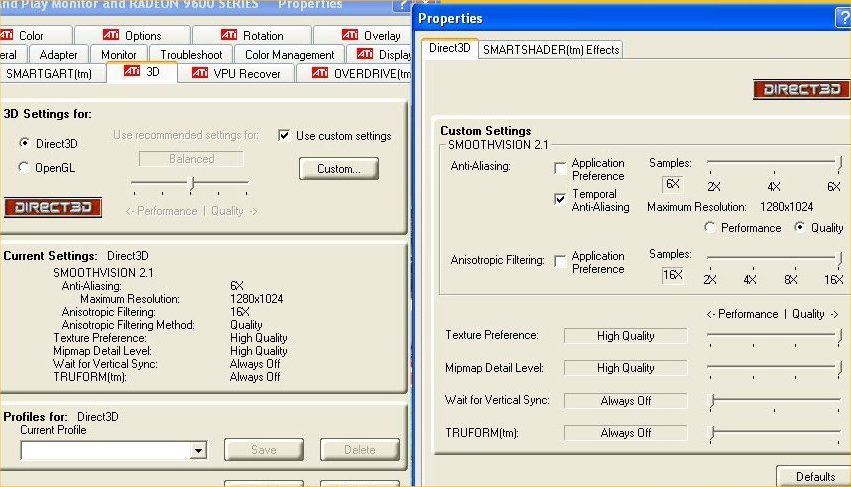
Task: Uncheck Use custom settings
Action: [284, 135]
